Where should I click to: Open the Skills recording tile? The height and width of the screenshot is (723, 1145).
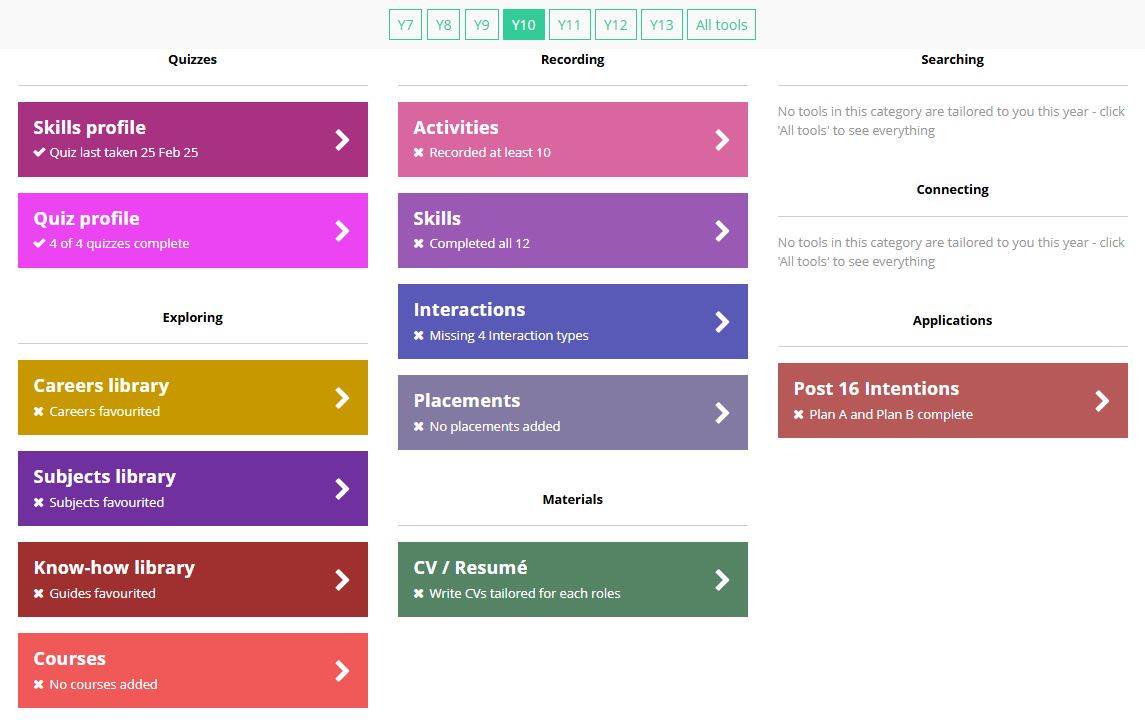point(572,230)
